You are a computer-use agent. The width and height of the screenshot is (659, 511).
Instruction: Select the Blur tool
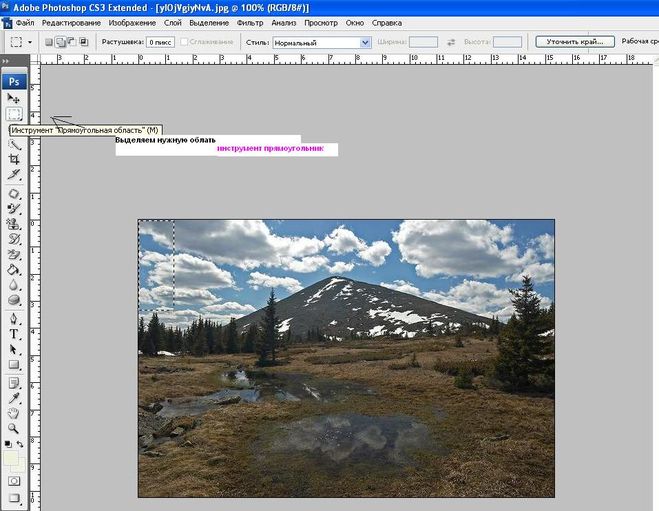(14, 285)
